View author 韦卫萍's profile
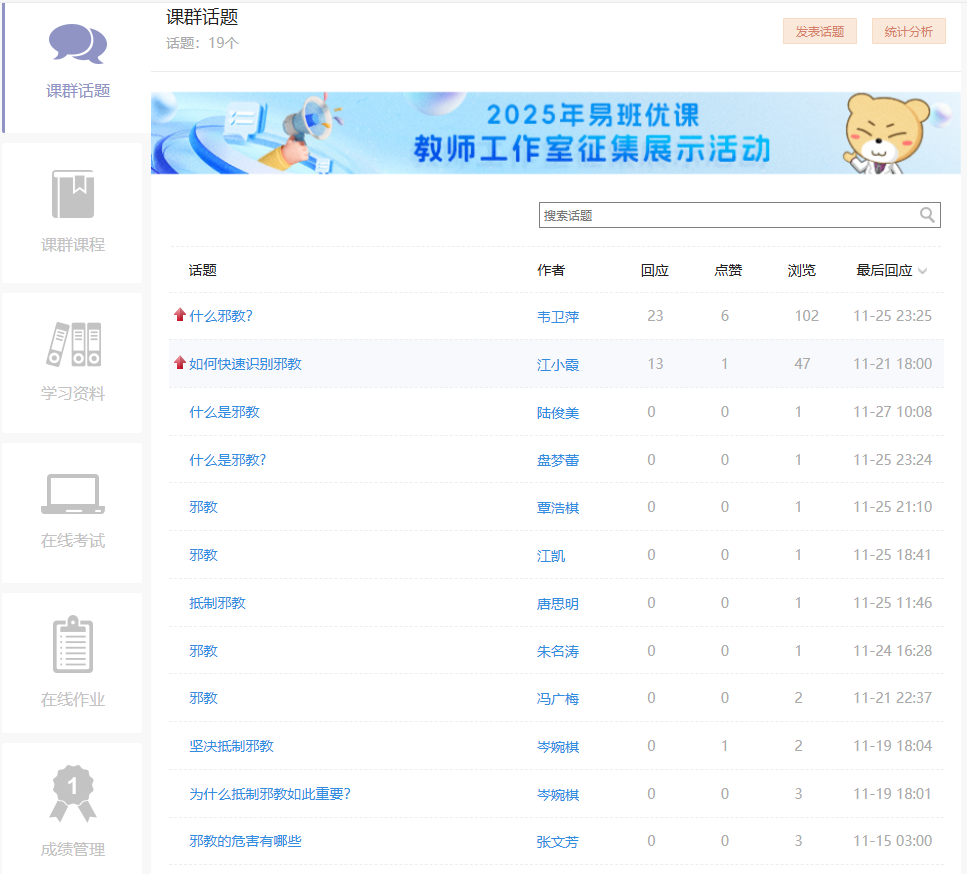This screenshot has width=967, height=874. pyautogui.click(x=558, y=317)
